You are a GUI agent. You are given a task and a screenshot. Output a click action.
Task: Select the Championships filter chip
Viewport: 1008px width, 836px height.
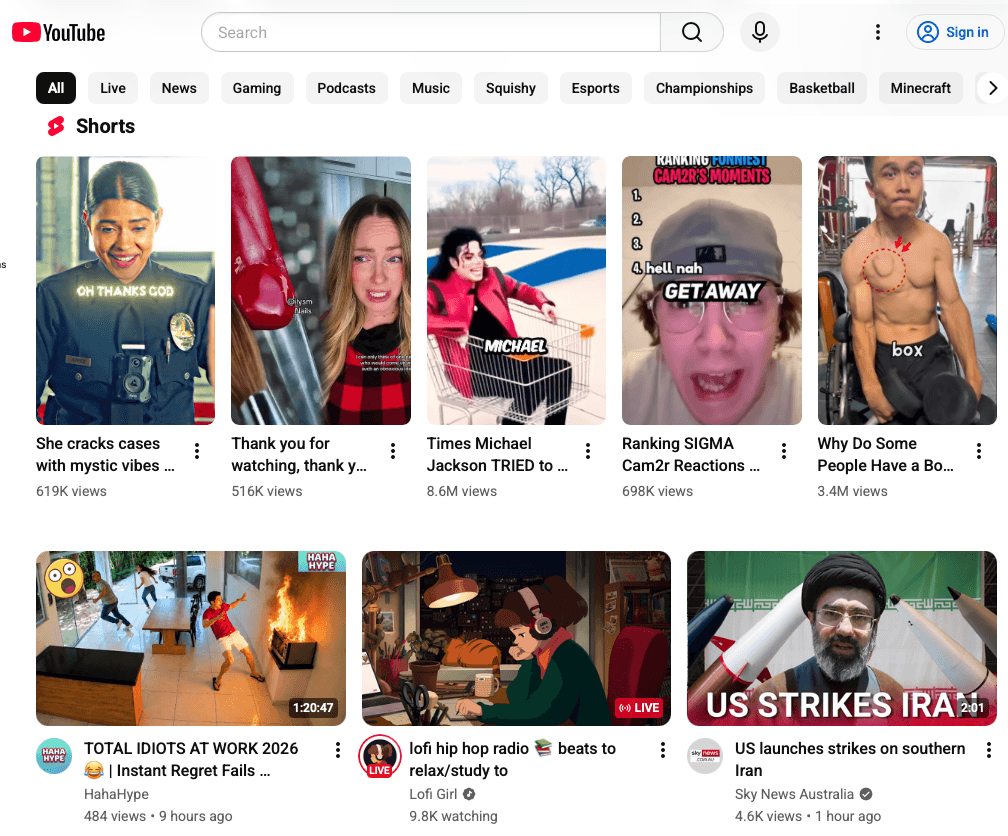point(705,88)
